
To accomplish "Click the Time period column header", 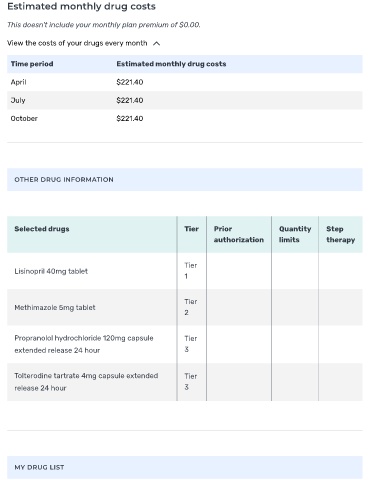I will point(32,64).
